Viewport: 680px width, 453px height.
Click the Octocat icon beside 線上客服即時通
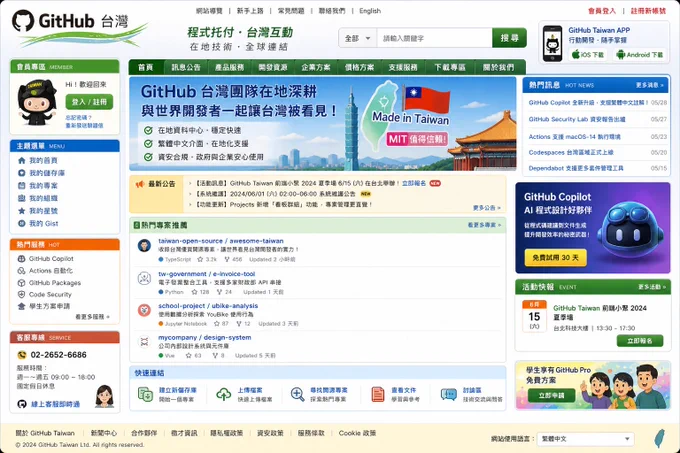[x=22, y=404]
